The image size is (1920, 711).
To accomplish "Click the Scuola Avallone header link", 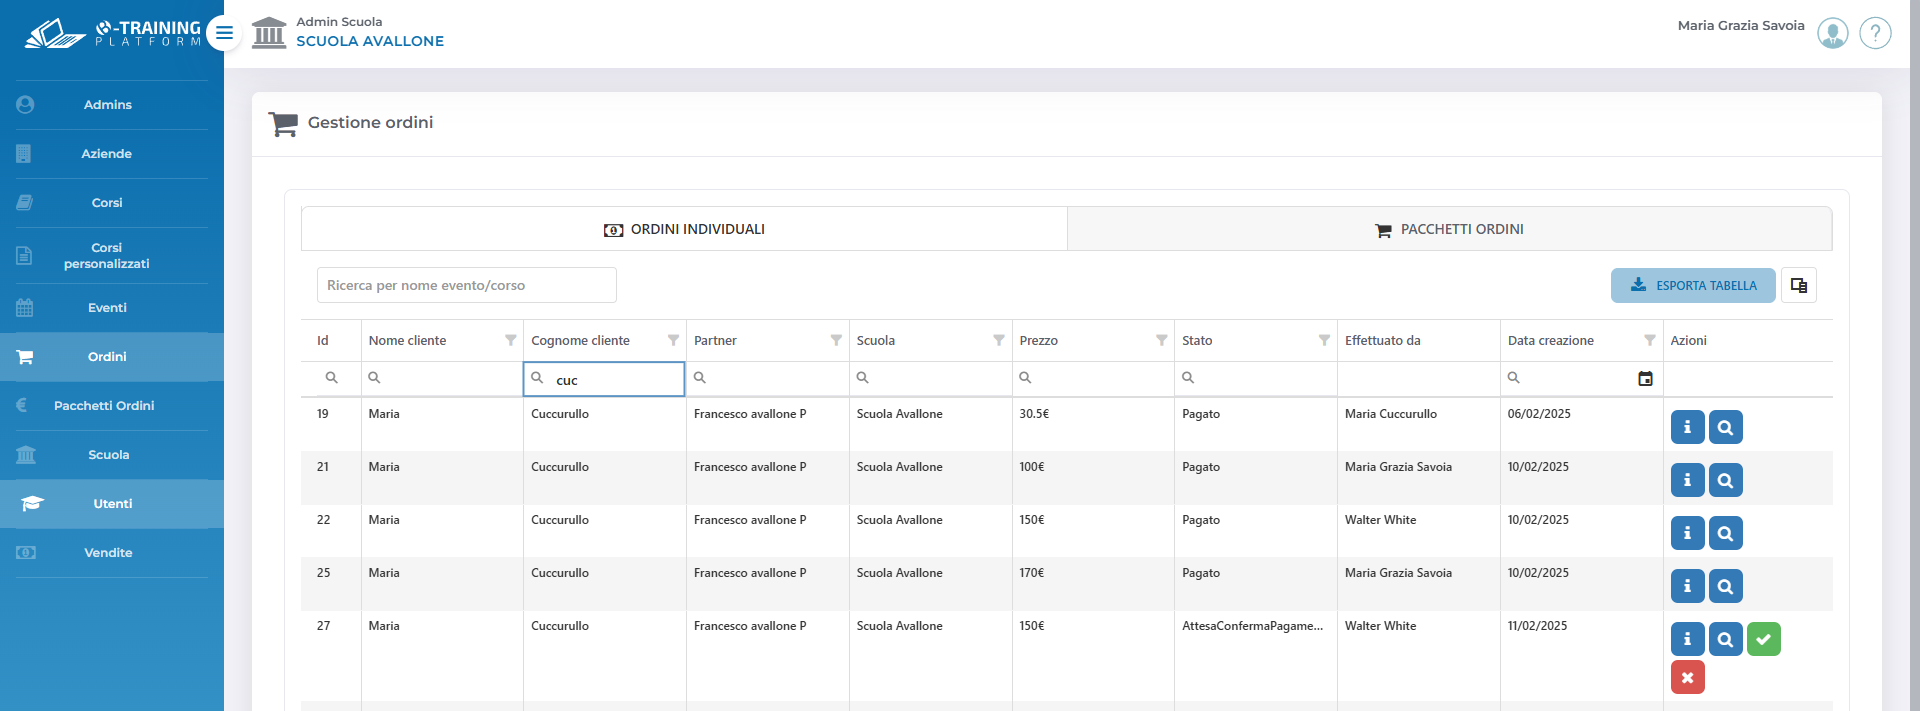I will click(370, 41).
